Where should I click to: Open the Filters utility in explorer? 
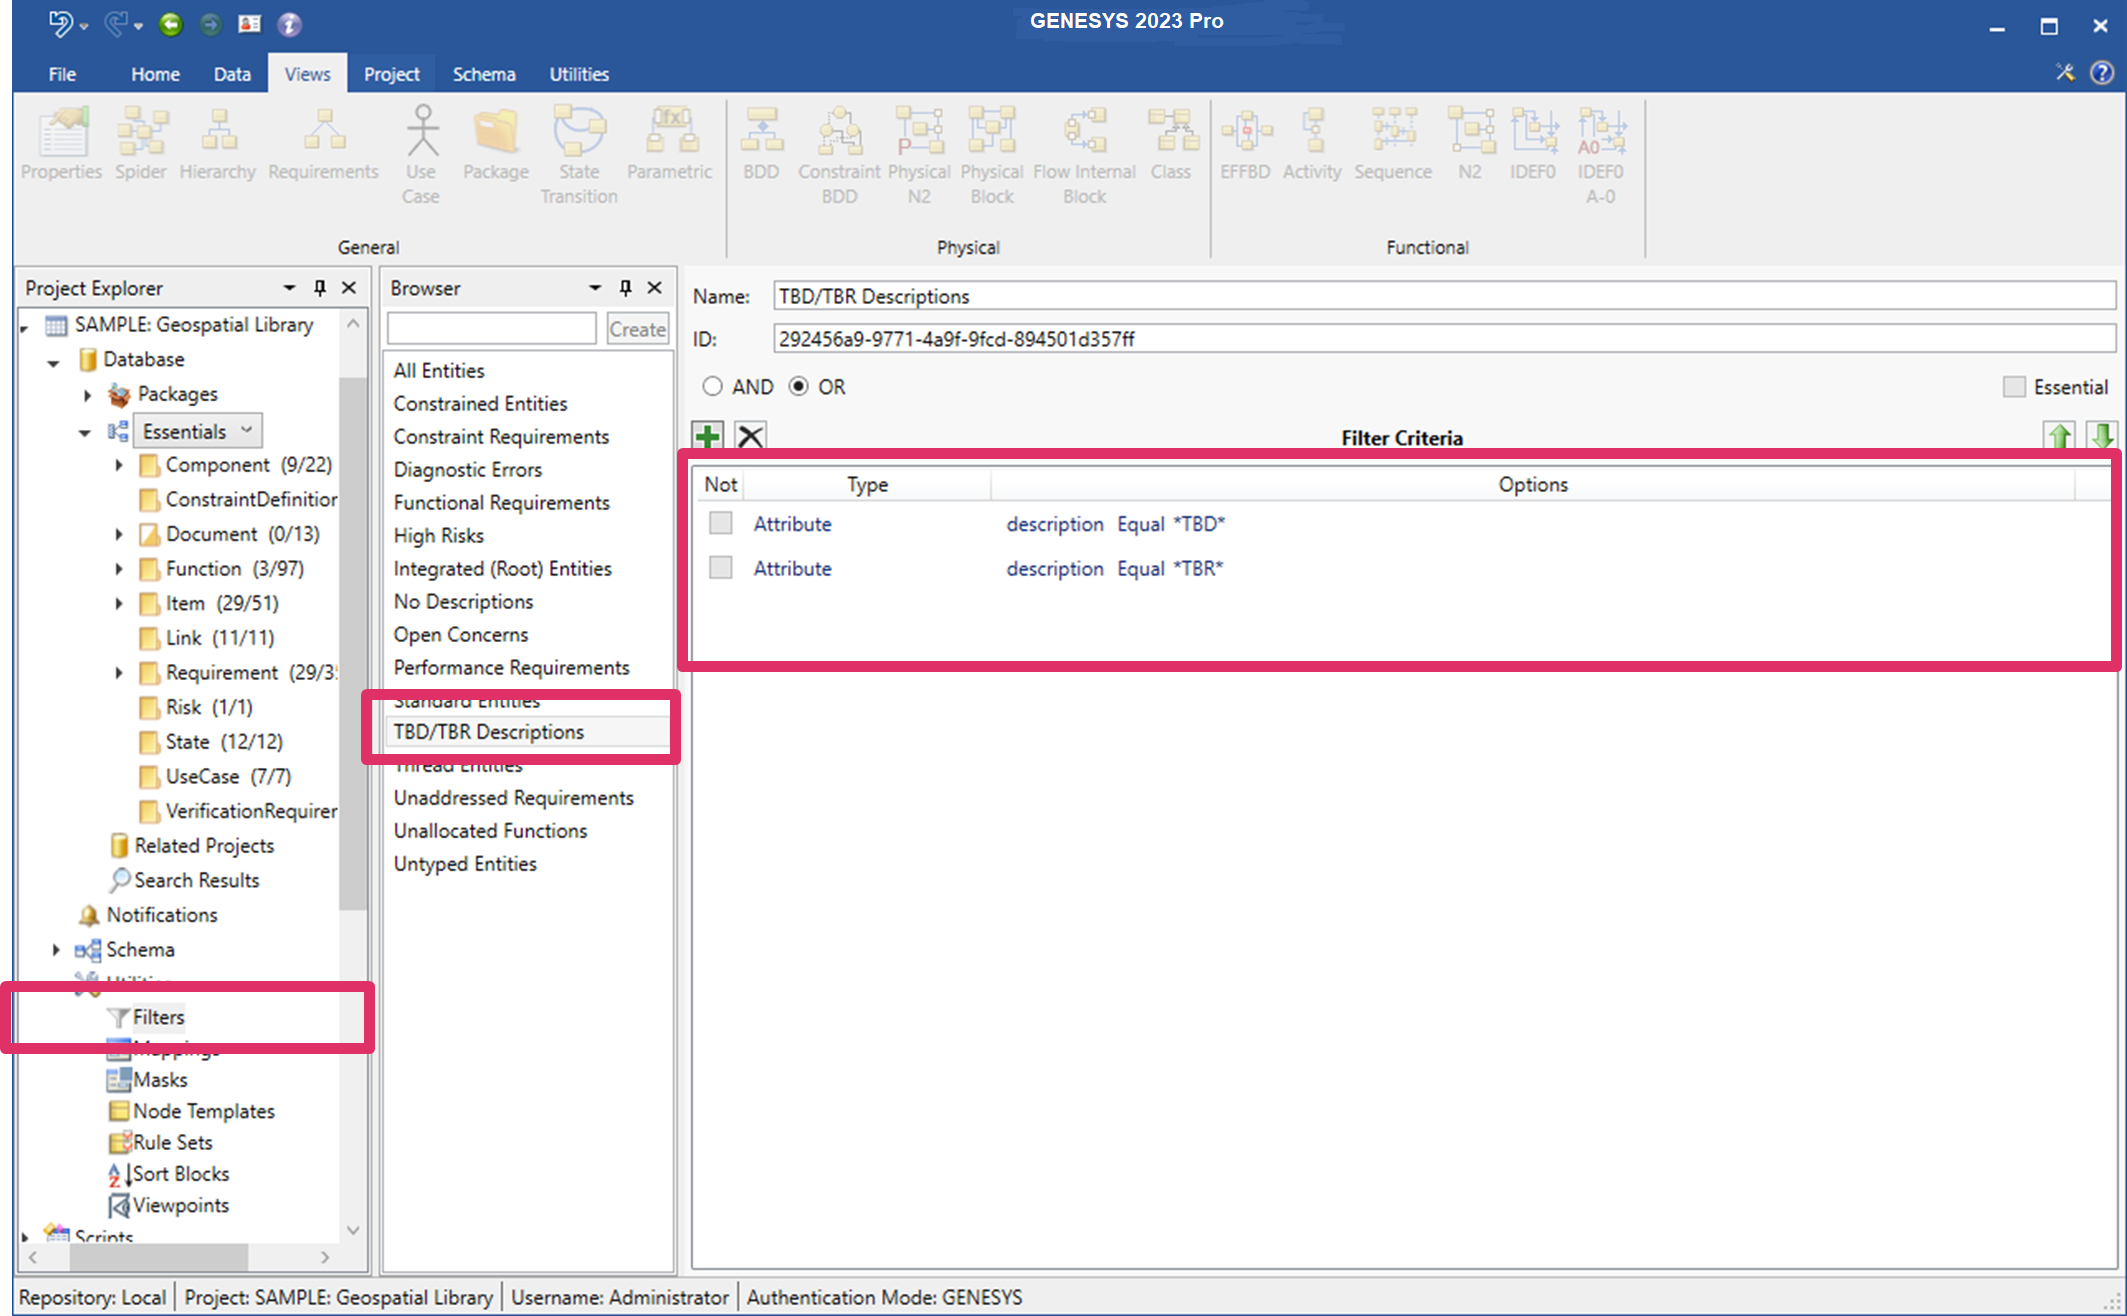[x=158, y=1017]
